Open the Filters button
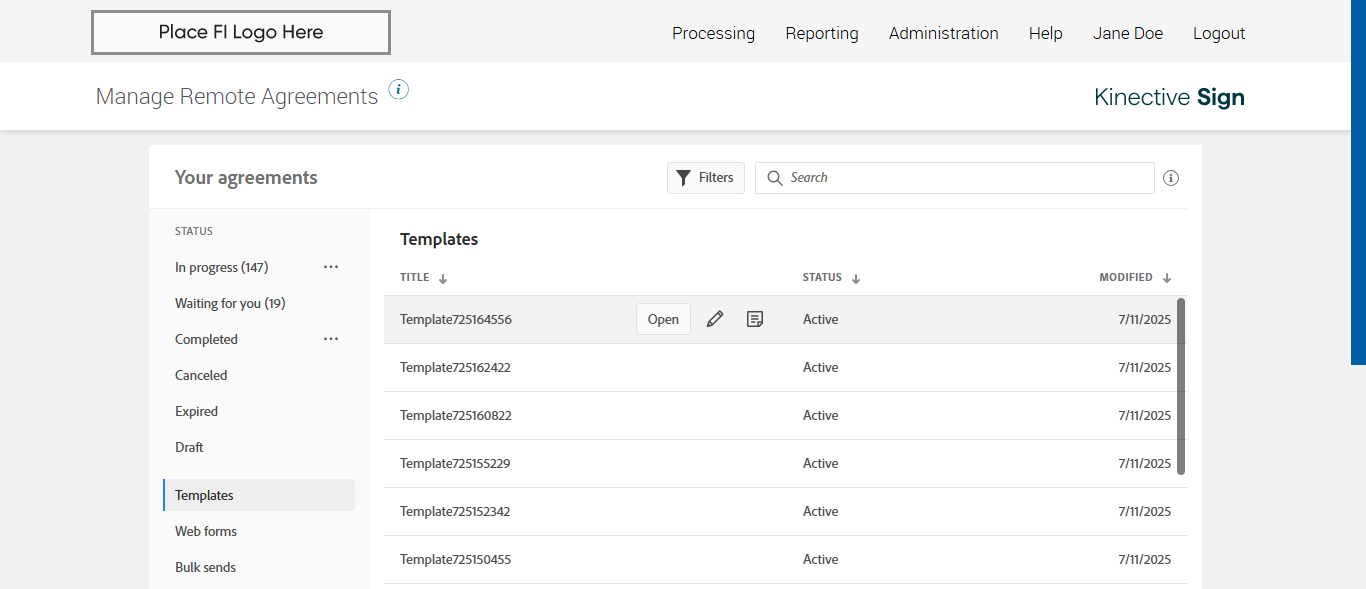 tap(706, 178)
